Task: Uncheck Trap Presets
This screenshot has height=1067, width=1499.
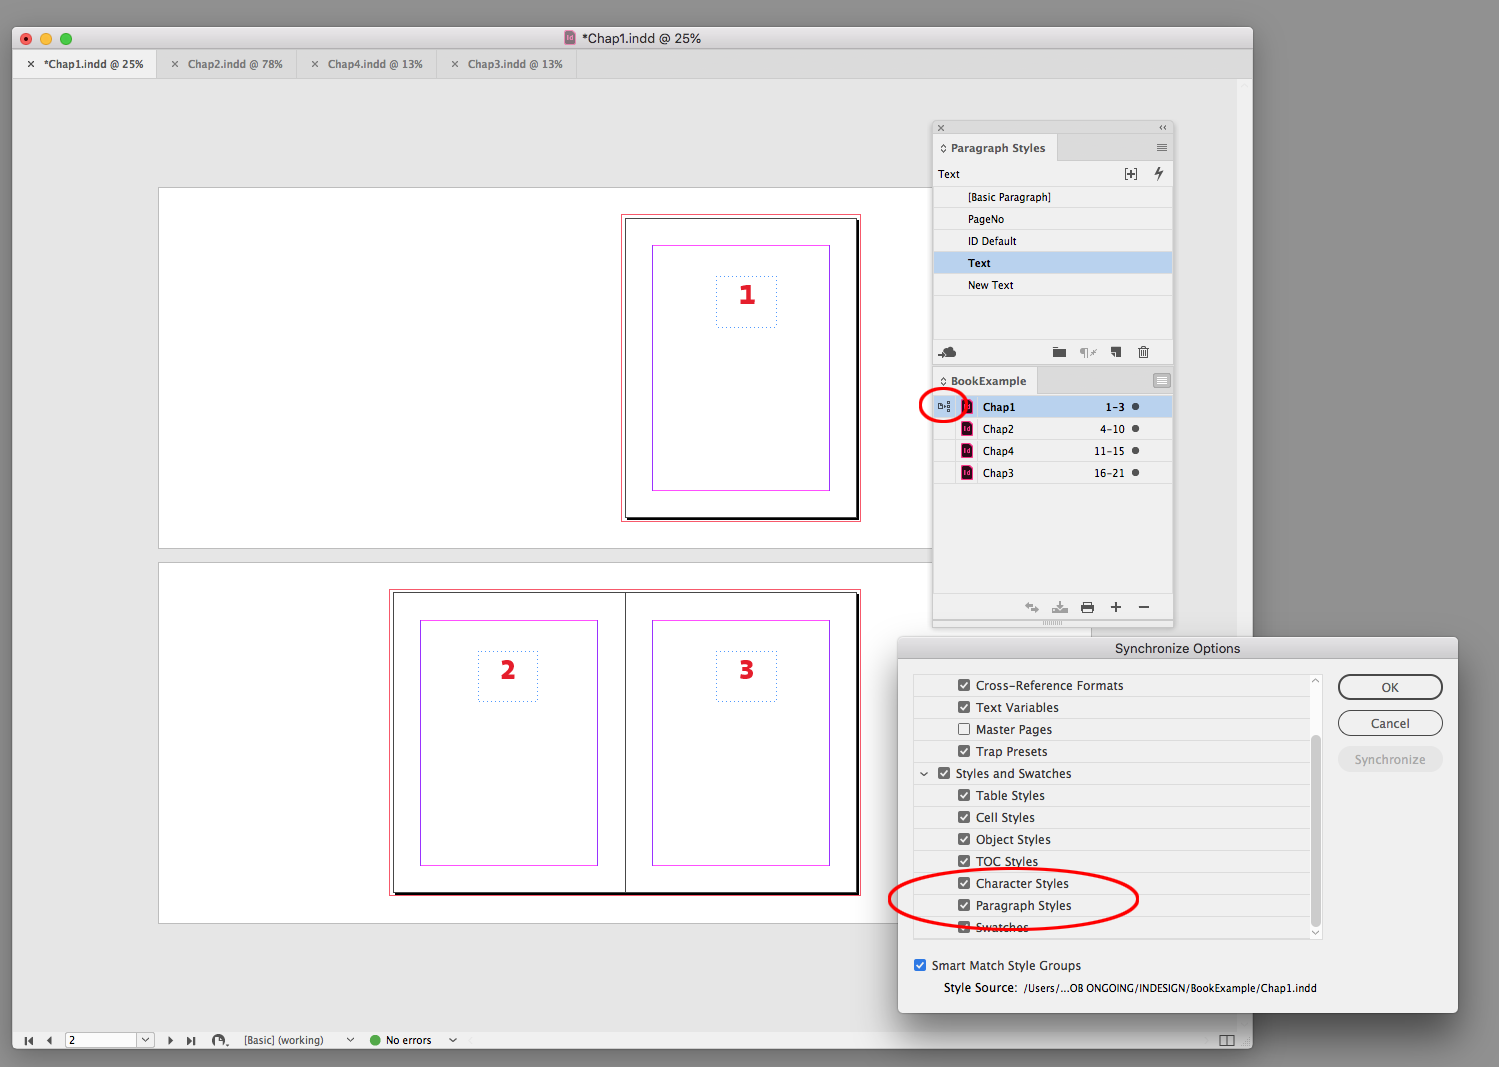Action: click(x=964, y=752)
